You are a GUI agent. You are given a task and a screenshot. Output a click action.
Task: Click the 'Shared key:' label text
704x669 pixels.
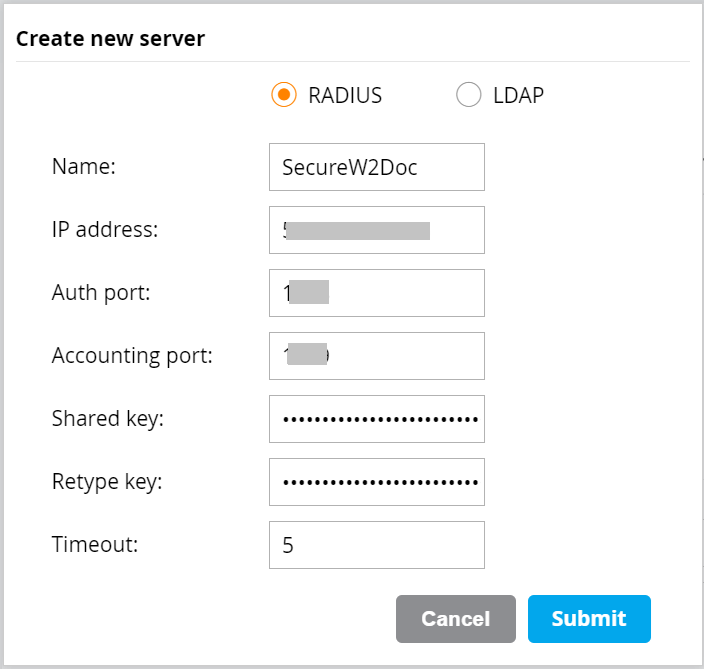coord(107,419)
